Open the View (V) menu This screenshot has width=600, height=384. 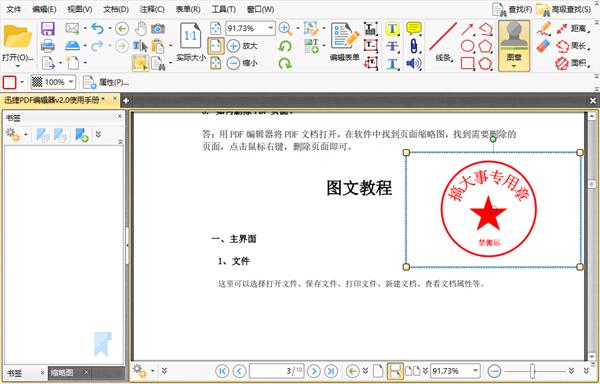[x=80, y=9]
